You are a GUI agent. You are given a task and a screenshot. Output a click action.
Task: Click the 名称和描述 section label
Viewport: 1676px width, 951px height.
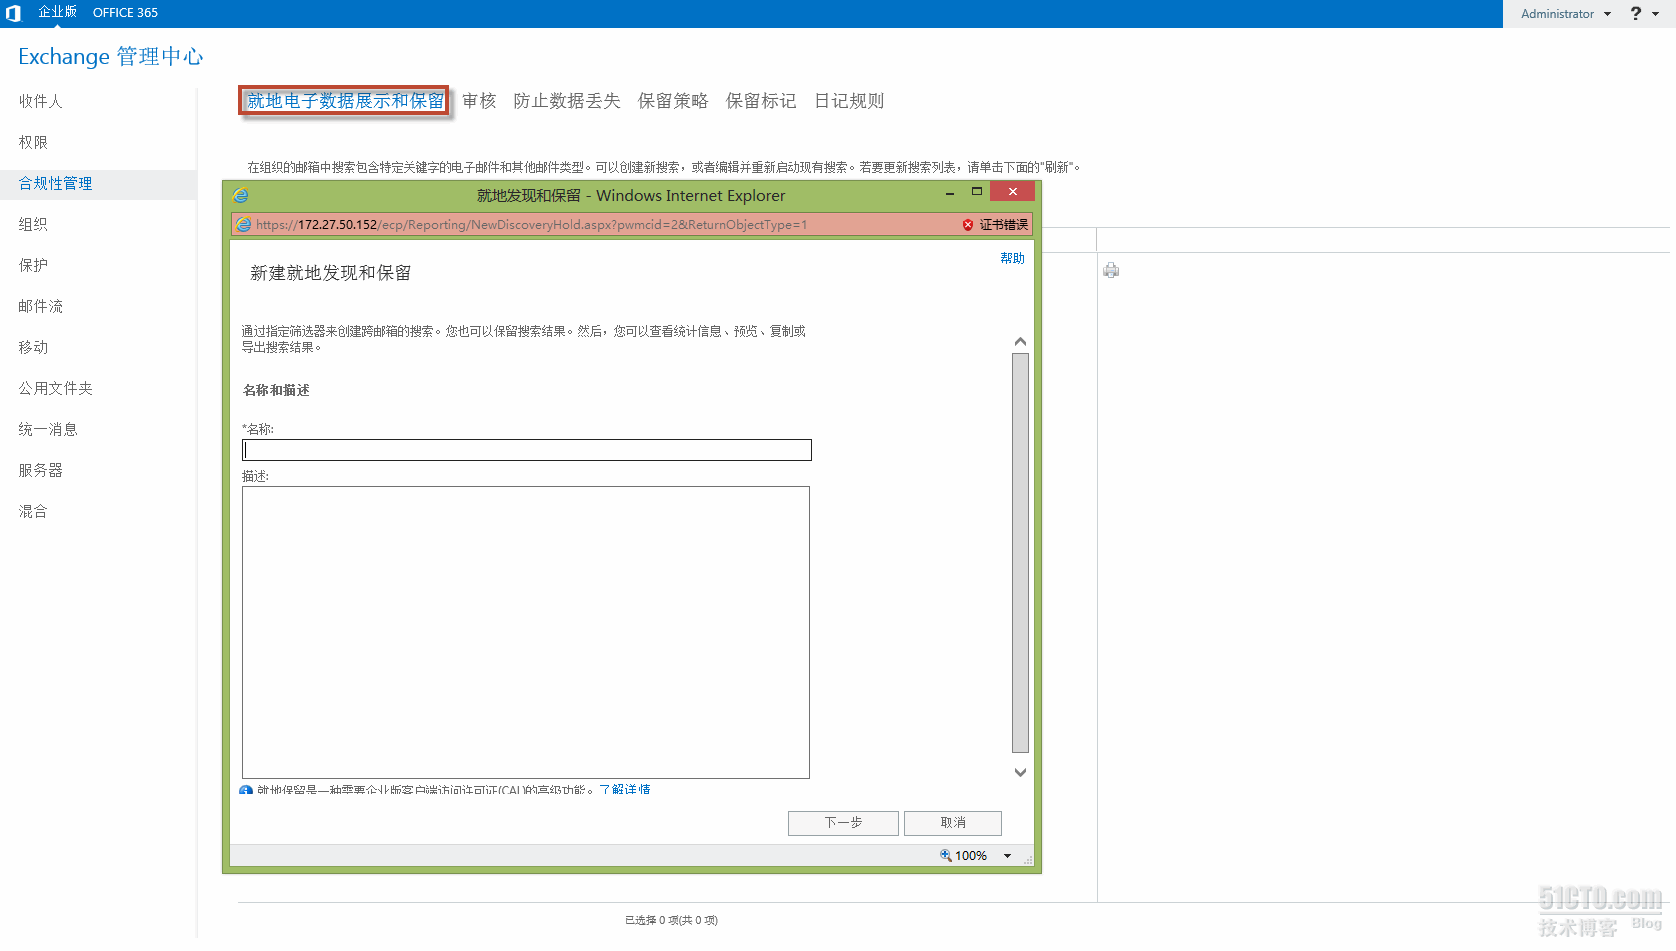click(x=276, y=390)
